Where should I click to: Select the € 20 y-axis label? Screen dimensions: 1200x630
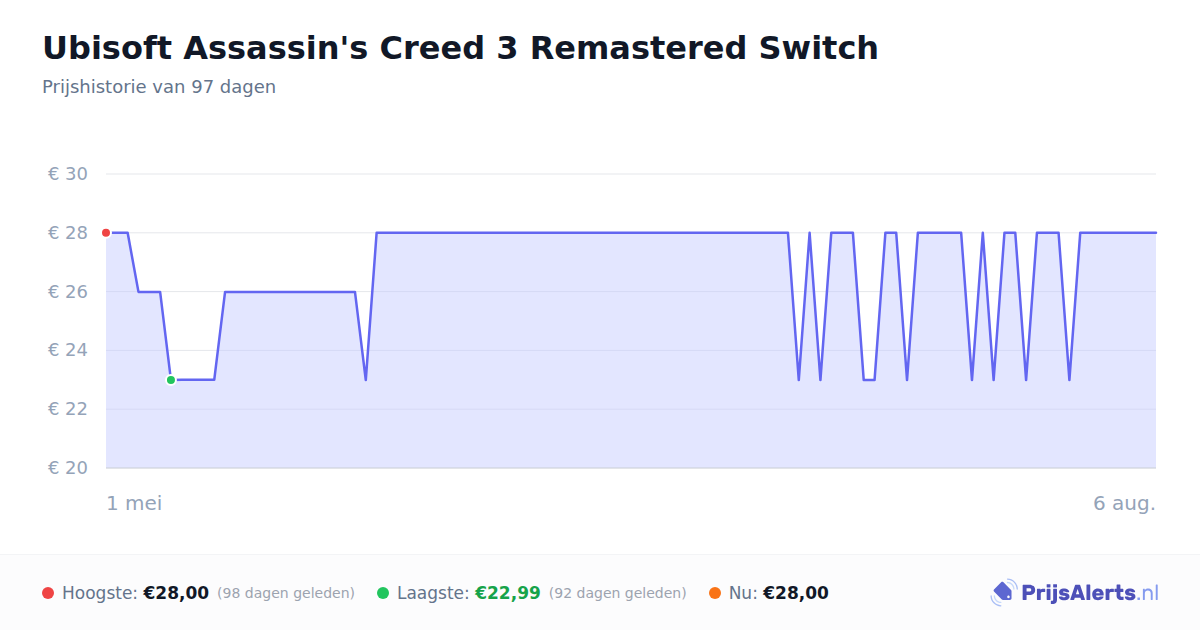[x=68, y=468]
